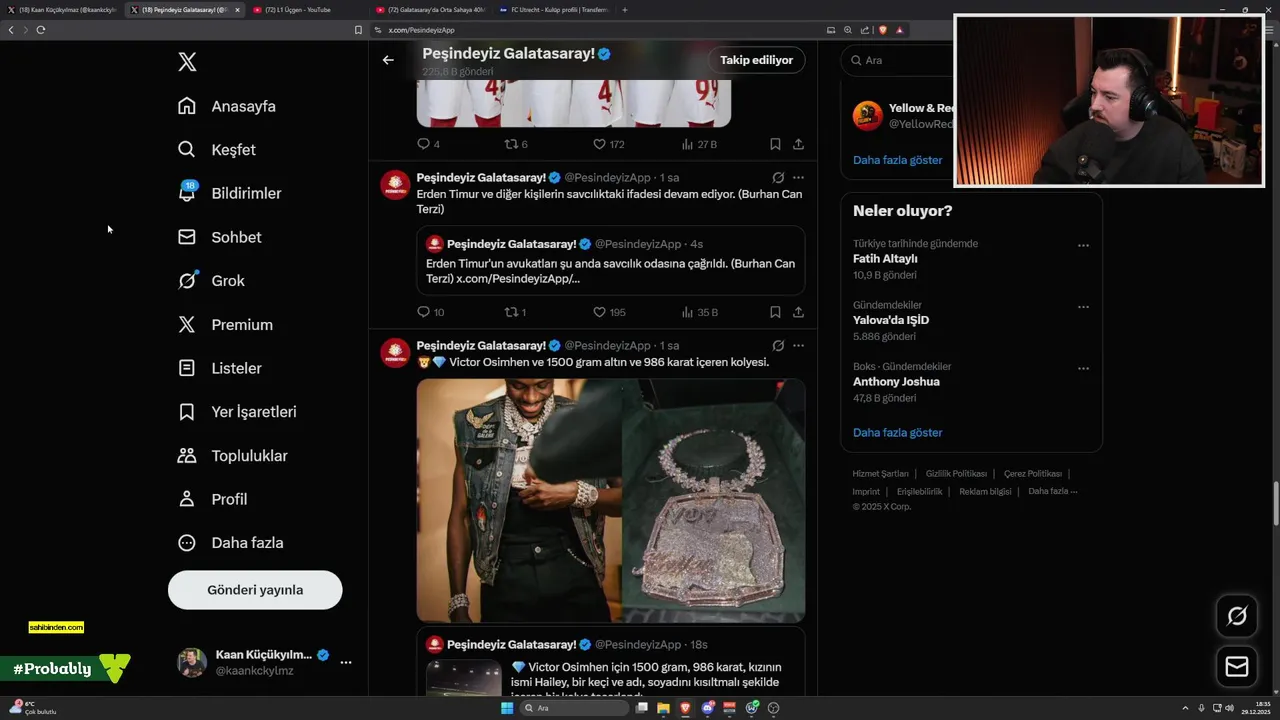Open Discord from taskbar
The height and width of the screenshot is (720, 1280).
(708, 708)
